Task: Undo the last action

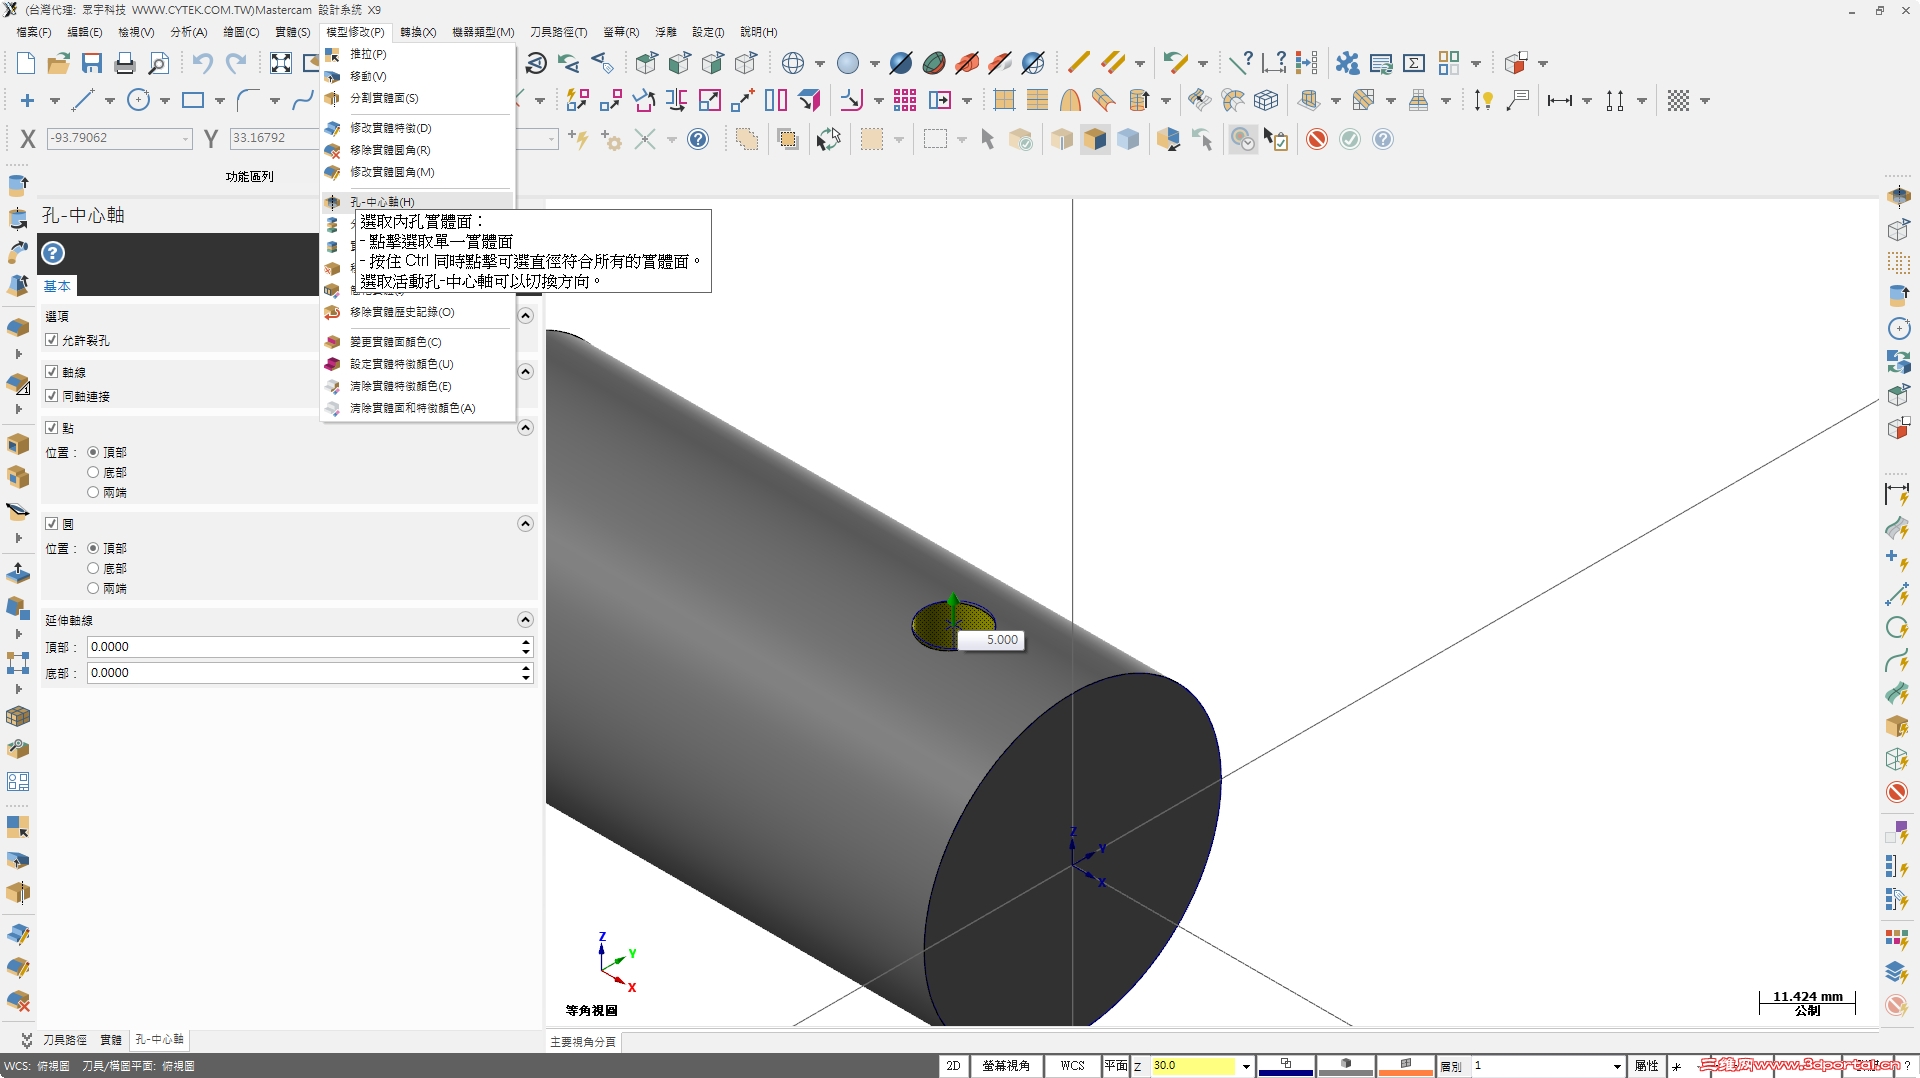Action: [203, 64]
